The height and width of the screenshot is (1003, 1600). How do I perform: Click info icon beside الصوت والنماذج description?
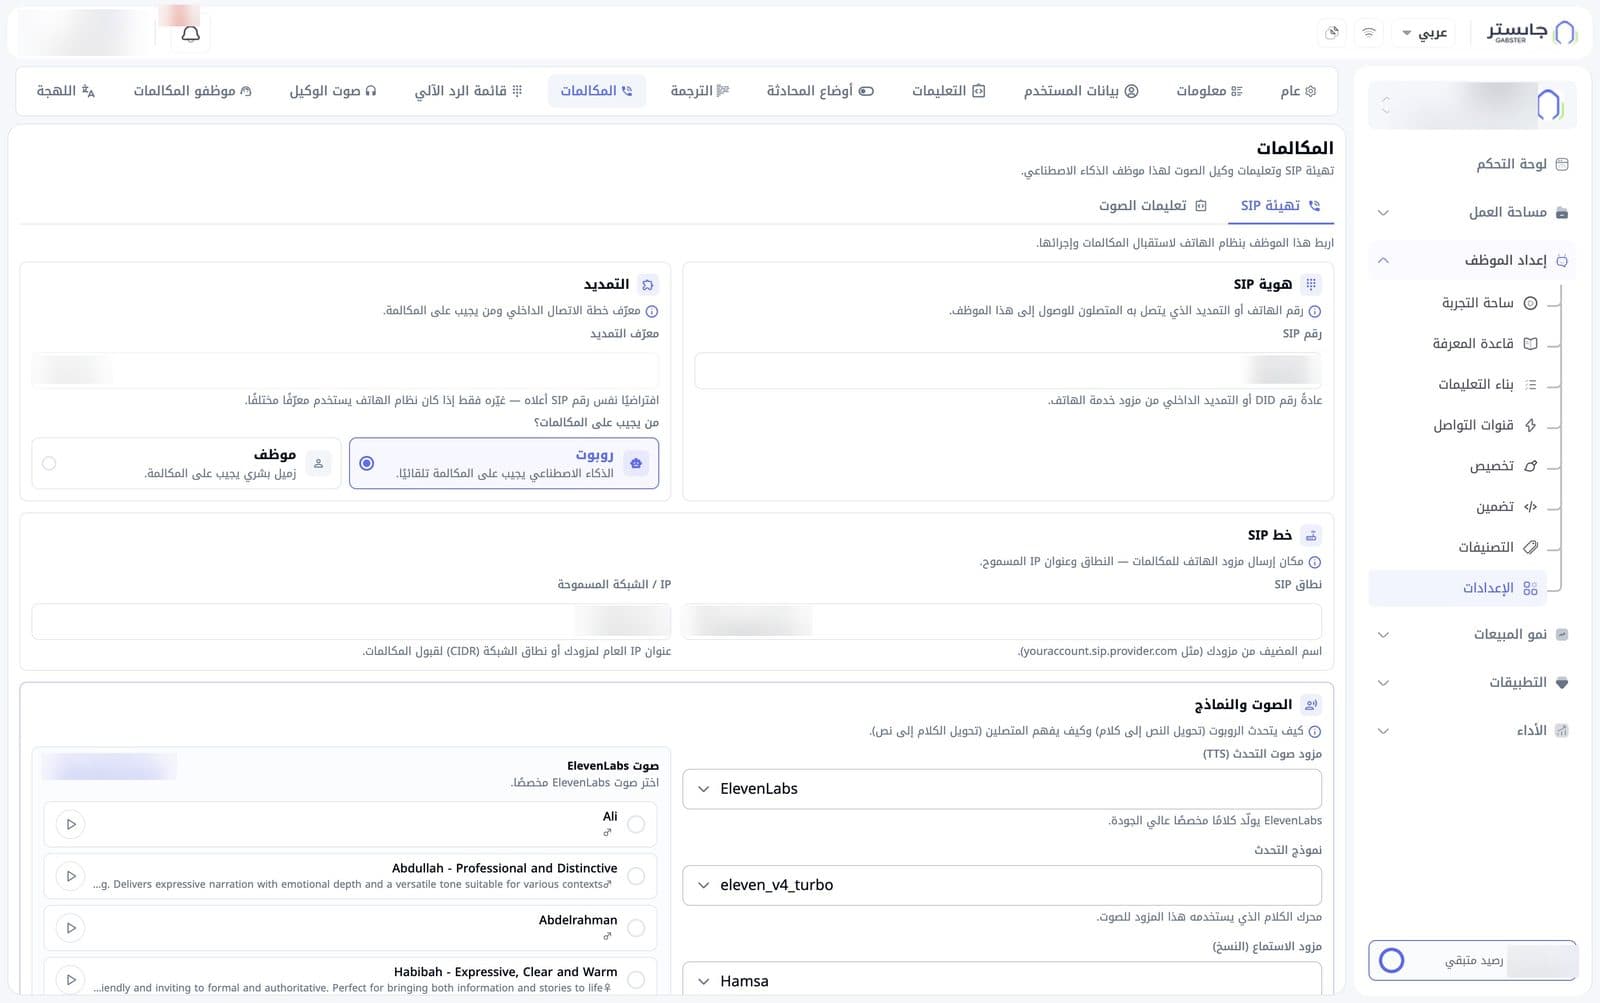[1315, 732]
